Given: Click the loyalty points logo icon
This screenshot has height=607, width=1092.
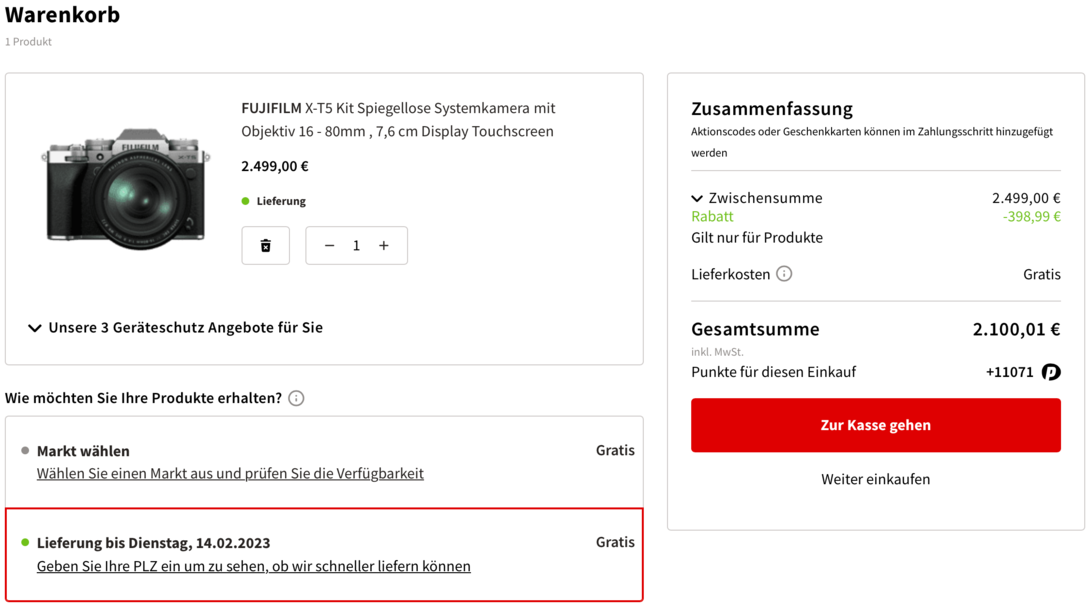Looking at the screenshot, I should coord(1050,372).
